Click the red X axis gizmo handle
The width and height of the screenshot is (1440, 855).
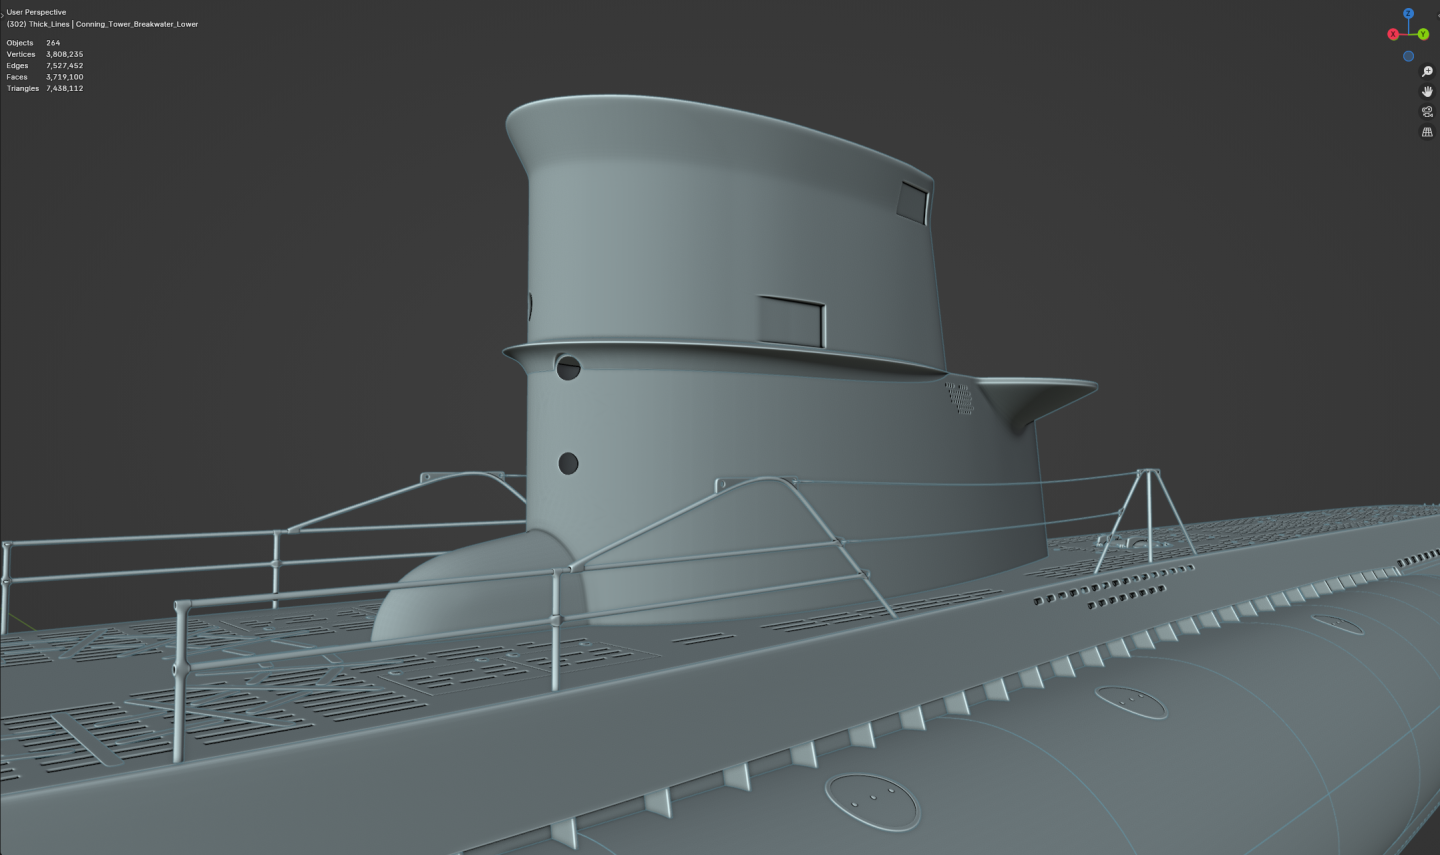[x=1393, y=34]
